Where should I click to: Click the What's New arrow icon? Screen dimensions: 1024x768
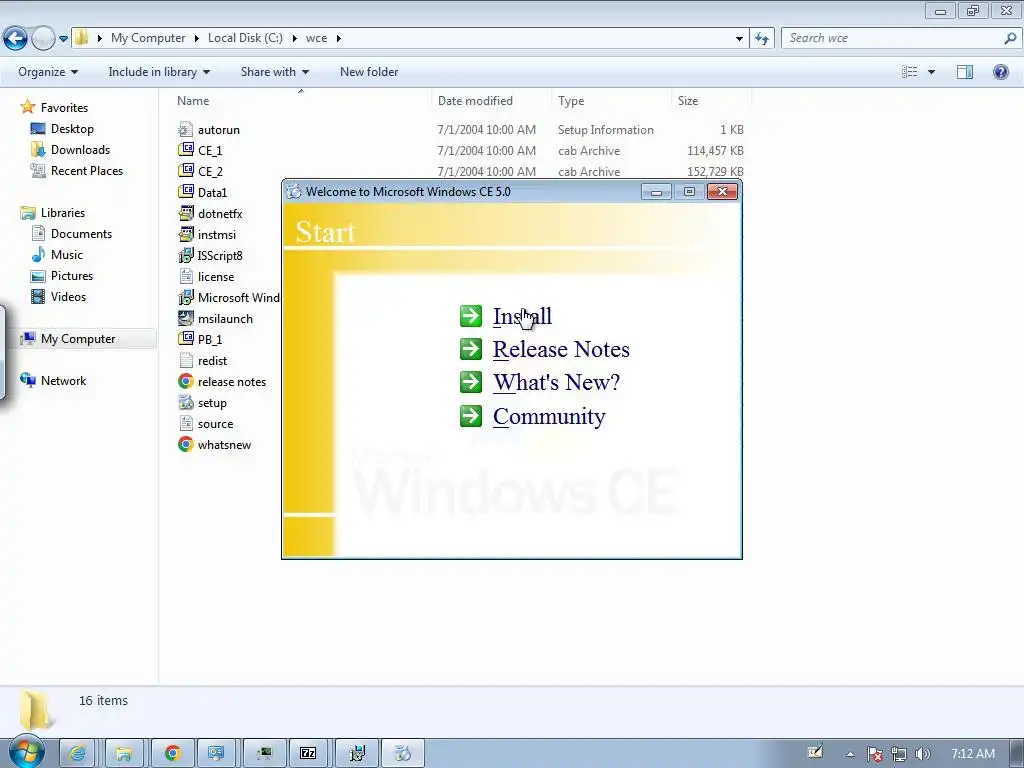click(470, 382)
